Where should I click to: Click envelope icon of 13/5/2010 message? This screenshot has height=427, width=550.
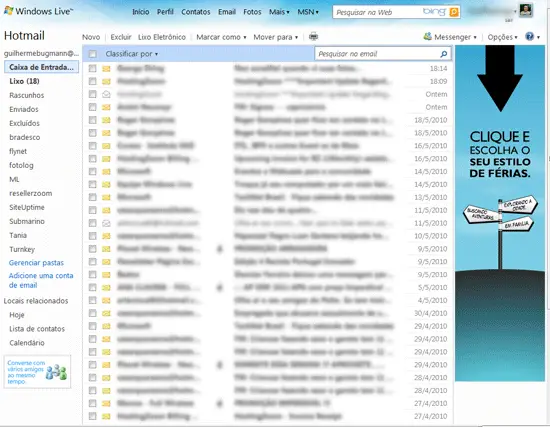pos(106,198)
